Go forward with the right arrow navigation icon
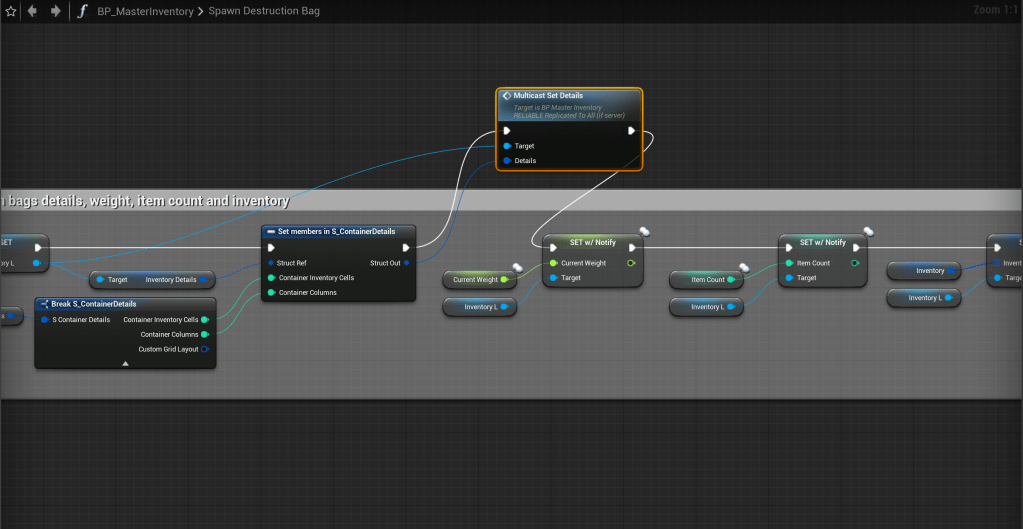1023x529 pixels. point(55,11)
